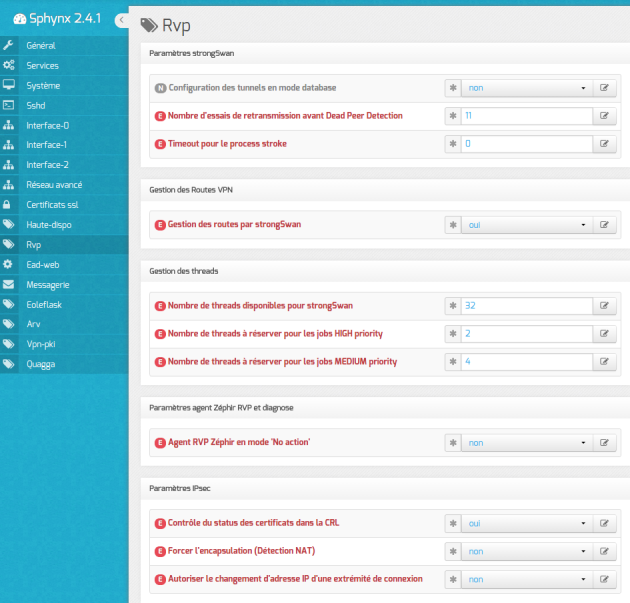
Task: Open the Haute-dispo menu section
Action: (64, 225)
